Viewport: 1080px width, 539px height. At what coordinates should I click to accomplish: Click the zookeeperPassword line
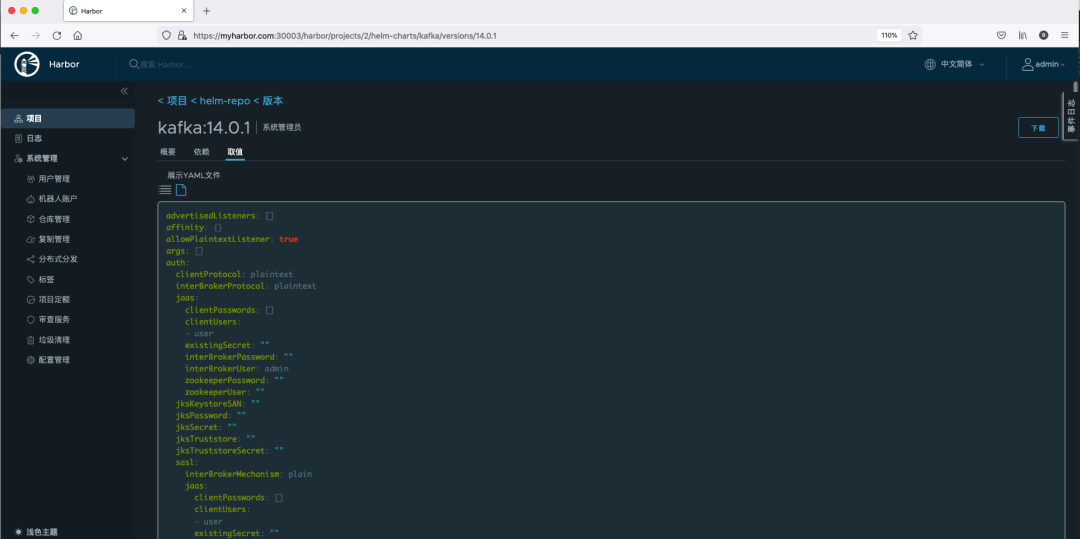234,380
